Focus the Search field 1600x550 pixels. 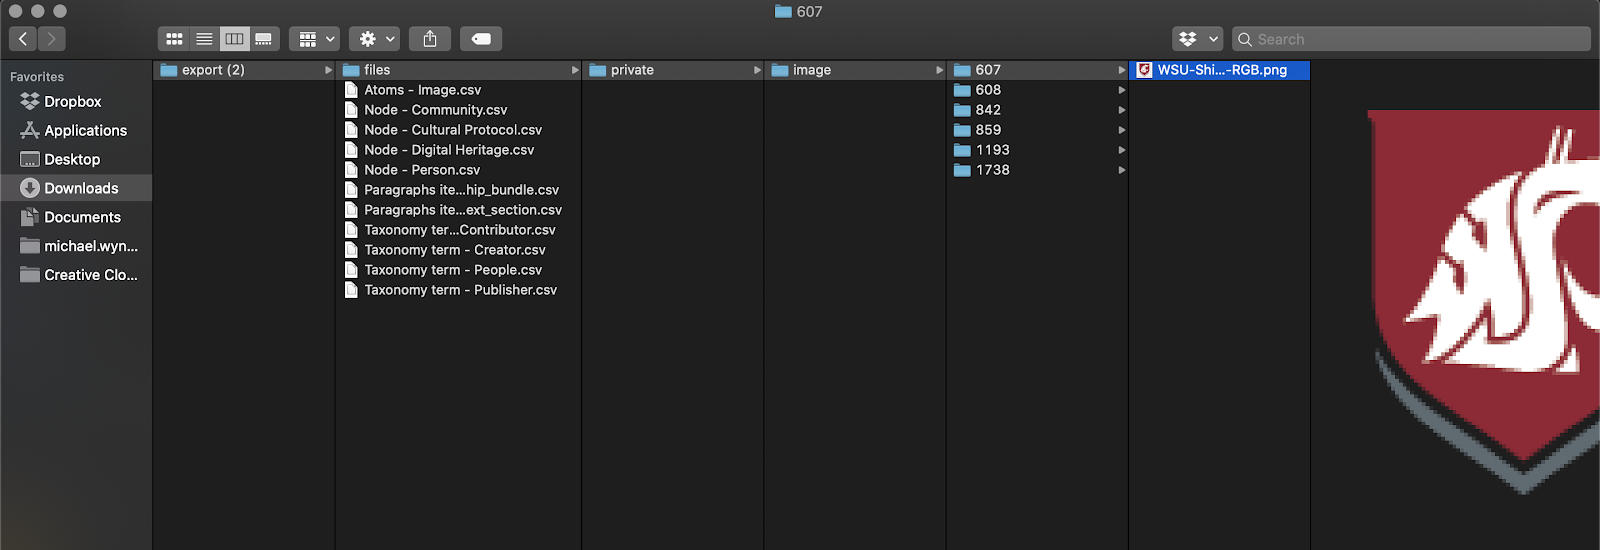click(1411, 39)
